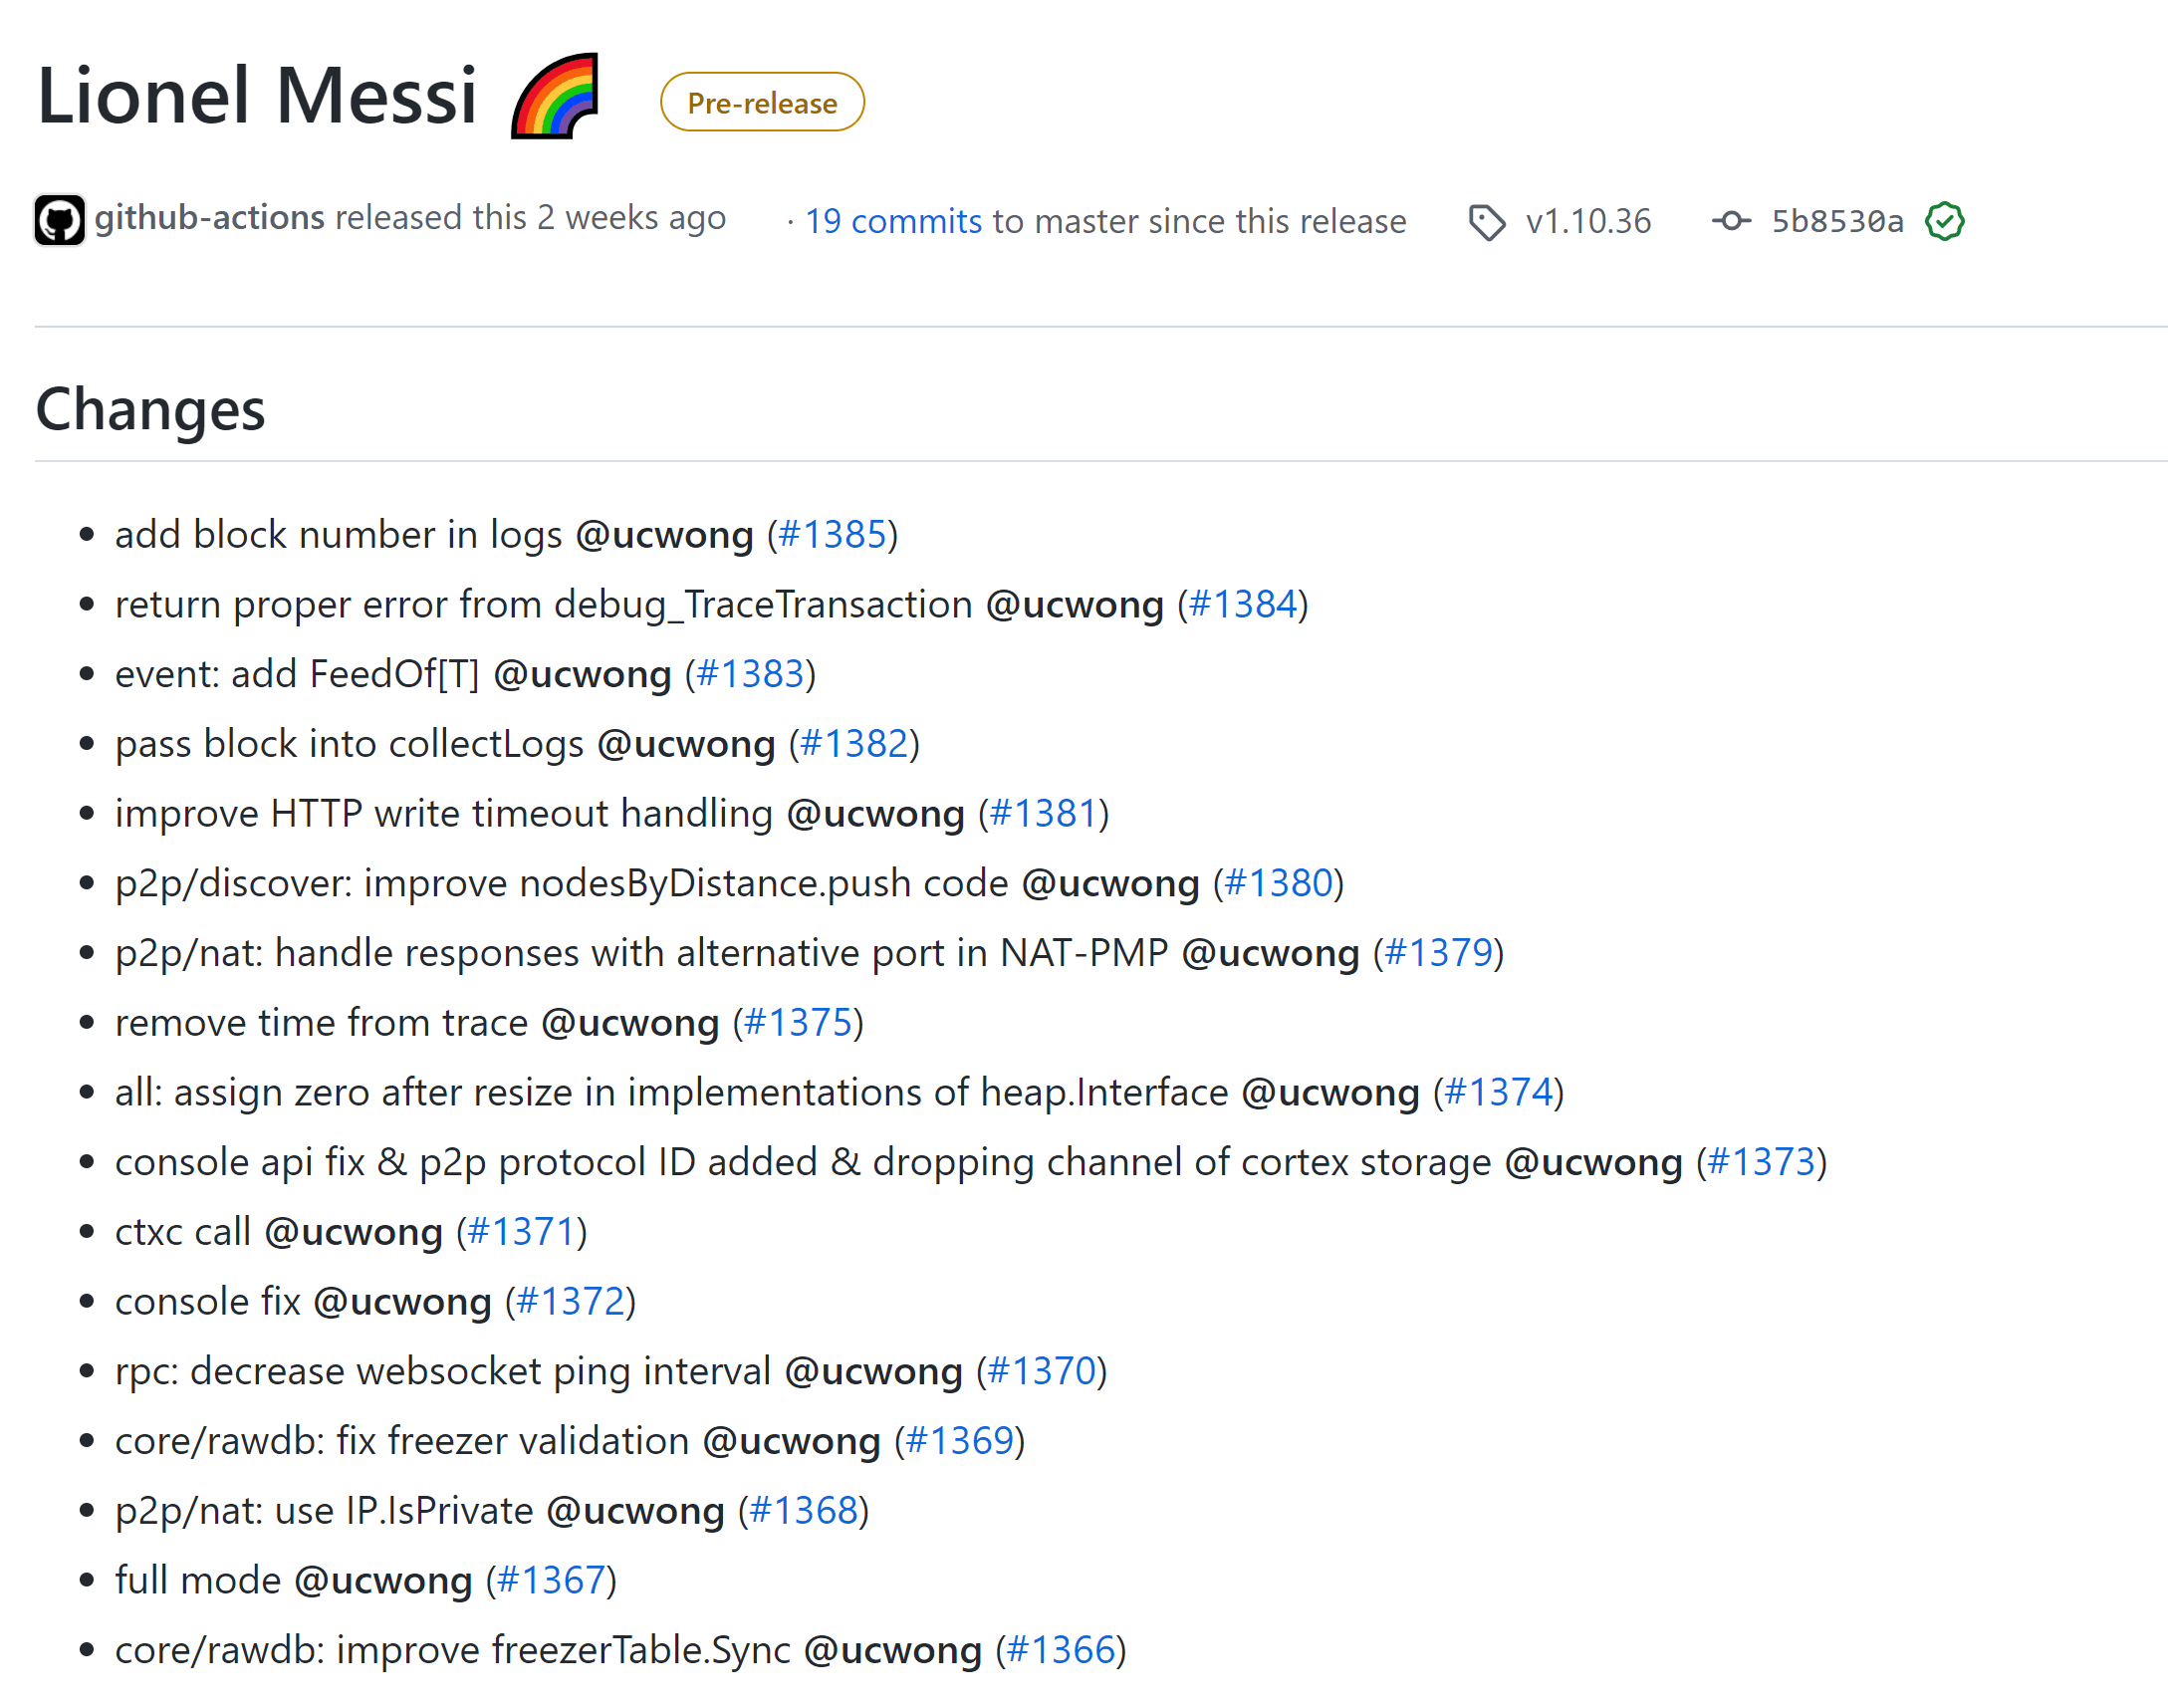Click @ucwong mention on FeedOf[T] line
The image size is (2168, 1708).
pyautogui.click(x=582, y=675)
